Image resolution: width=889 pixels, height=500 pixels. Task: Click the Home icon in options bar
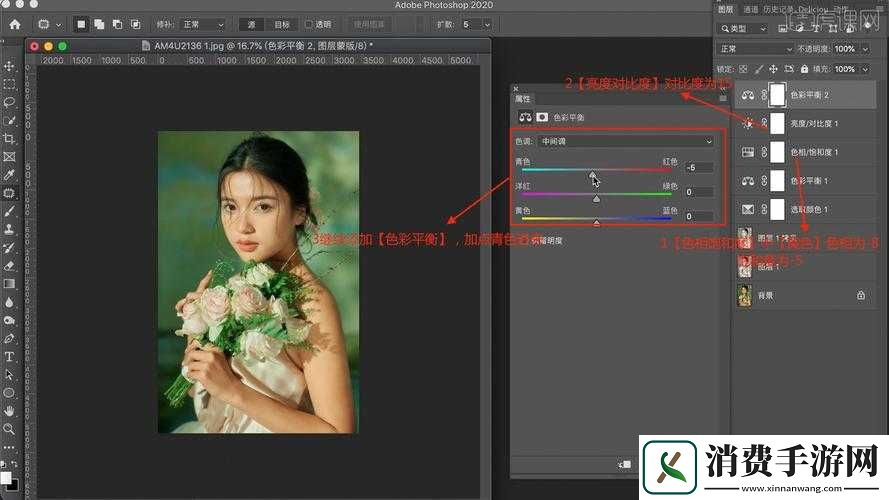tap(15, 23)
